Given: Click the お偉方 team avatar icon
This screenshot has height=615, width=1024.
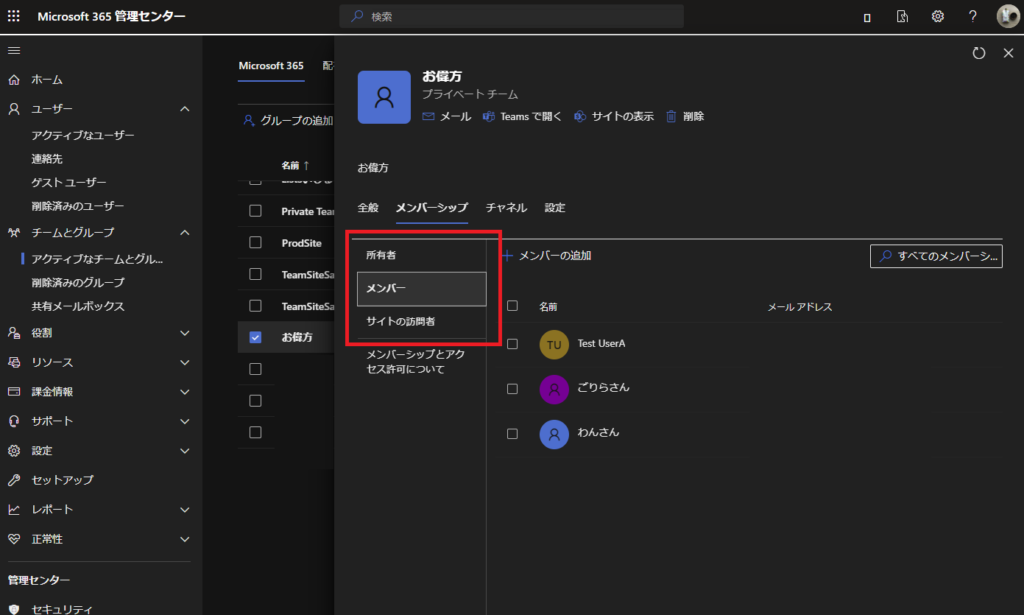Looking at the screenshot, I should (x=384, y=97).
